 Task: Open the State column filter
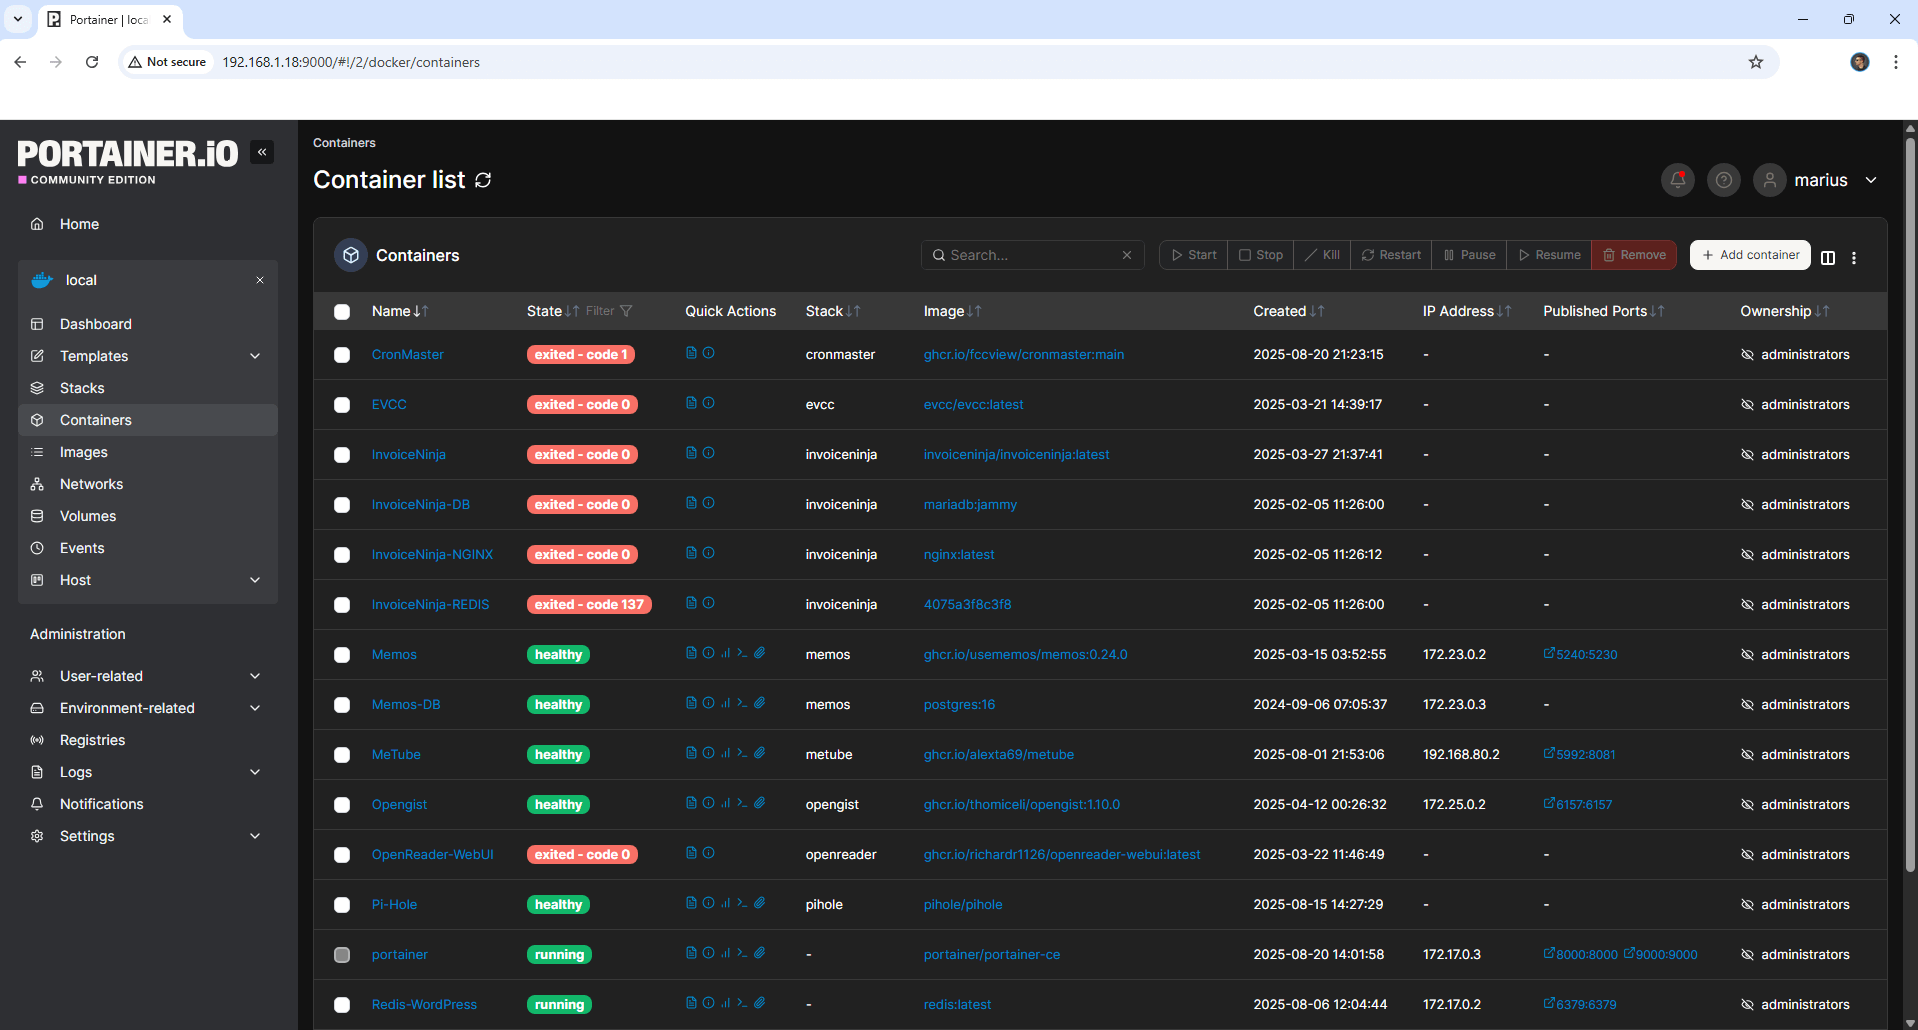coord(609,311)
